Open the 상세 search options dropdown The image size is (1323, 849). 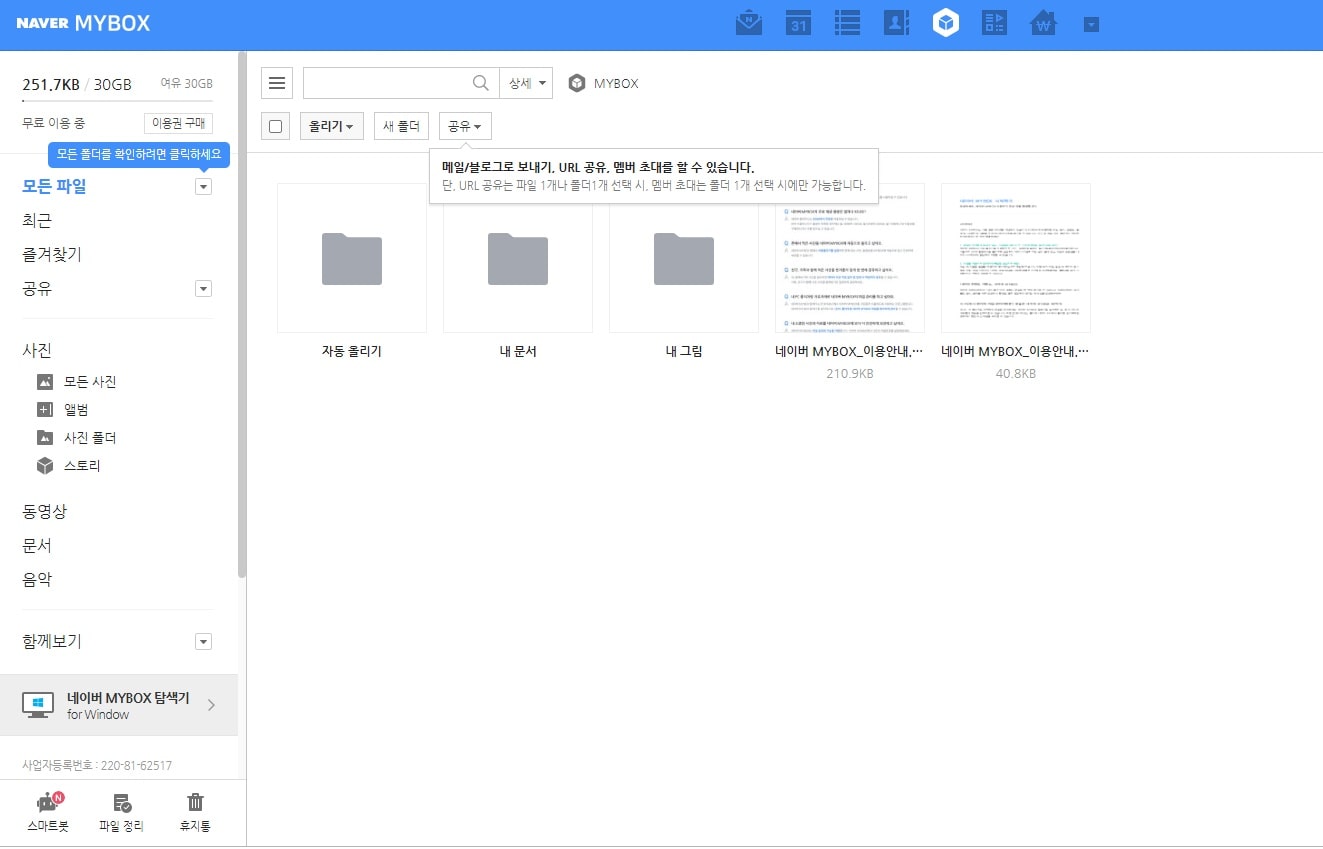[526, 83]
